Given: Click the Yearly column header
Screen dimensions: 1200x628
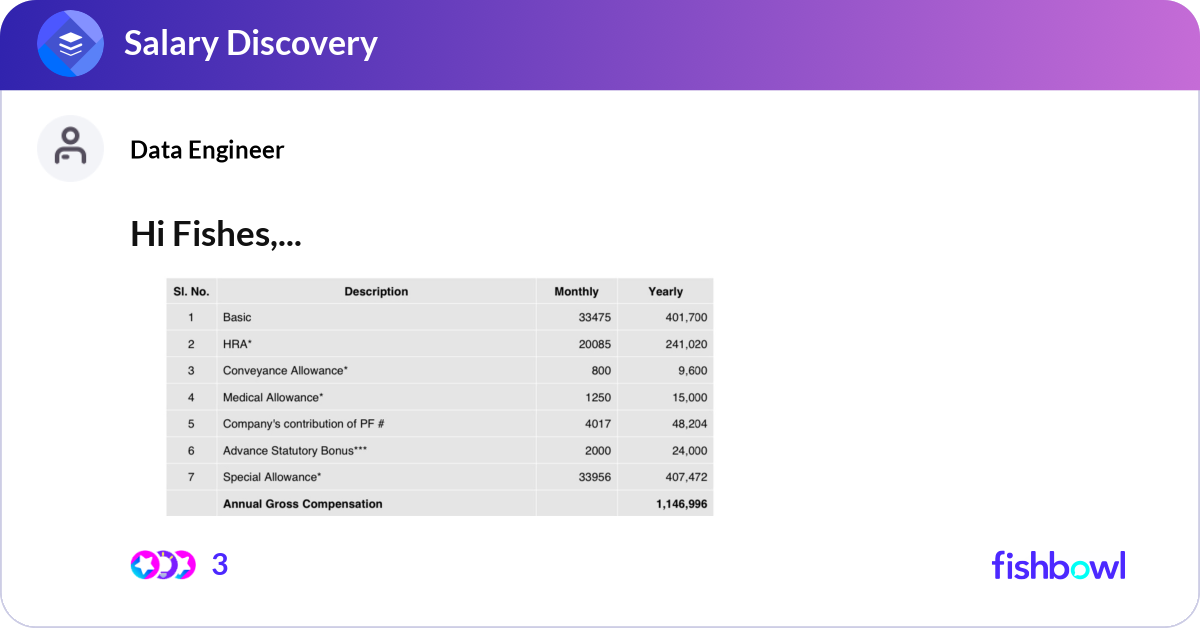Looking at the screenshot, I should point(665,292).
